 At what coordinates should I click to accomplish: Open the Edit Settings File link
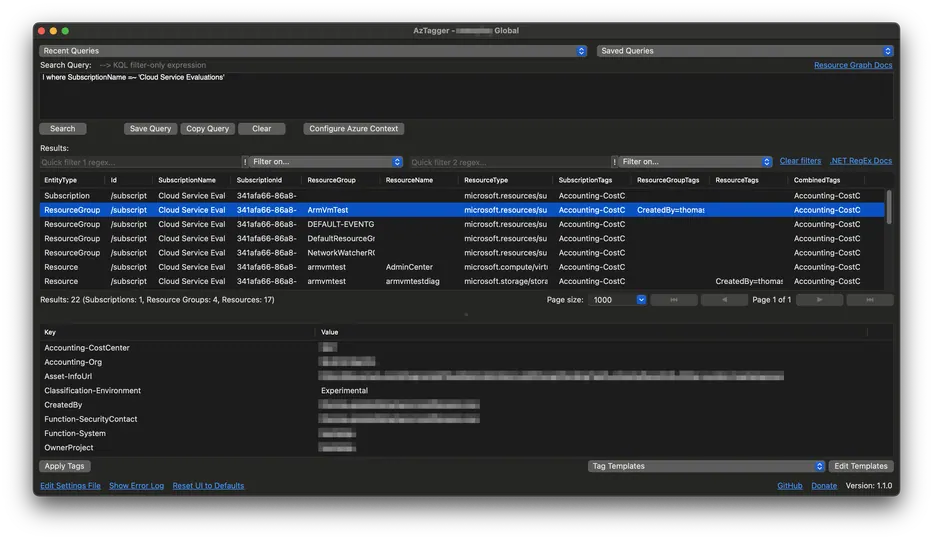pos(70,486)
